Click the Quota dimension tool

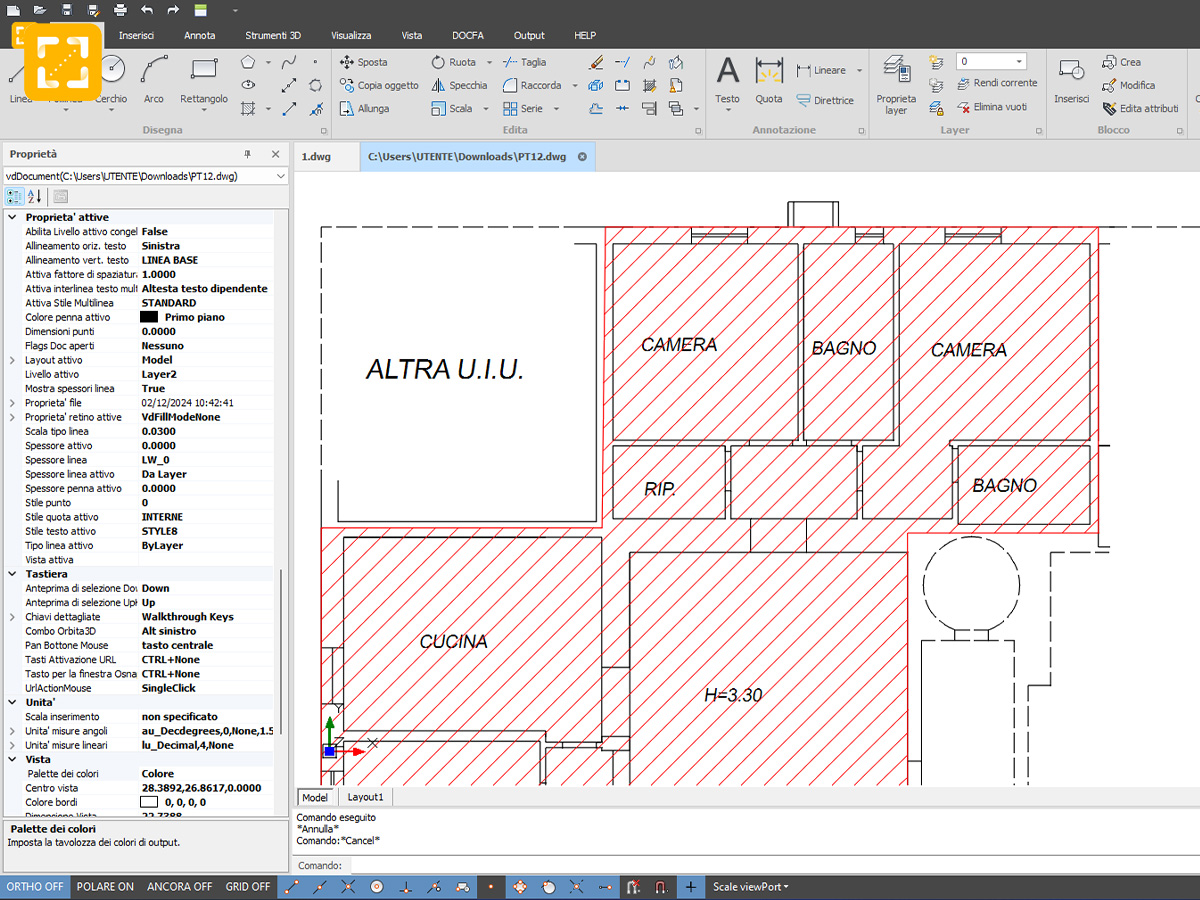(769, 80)
